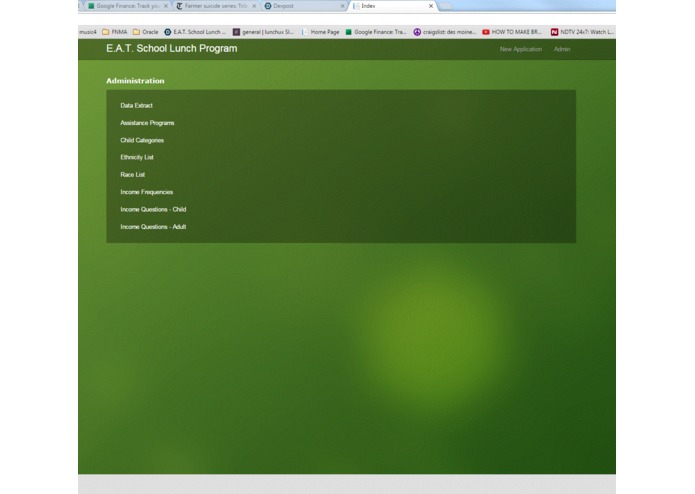Screen dimensions: 695x494
Task: Open craigslist des moines bookmark
Action: 445,32
